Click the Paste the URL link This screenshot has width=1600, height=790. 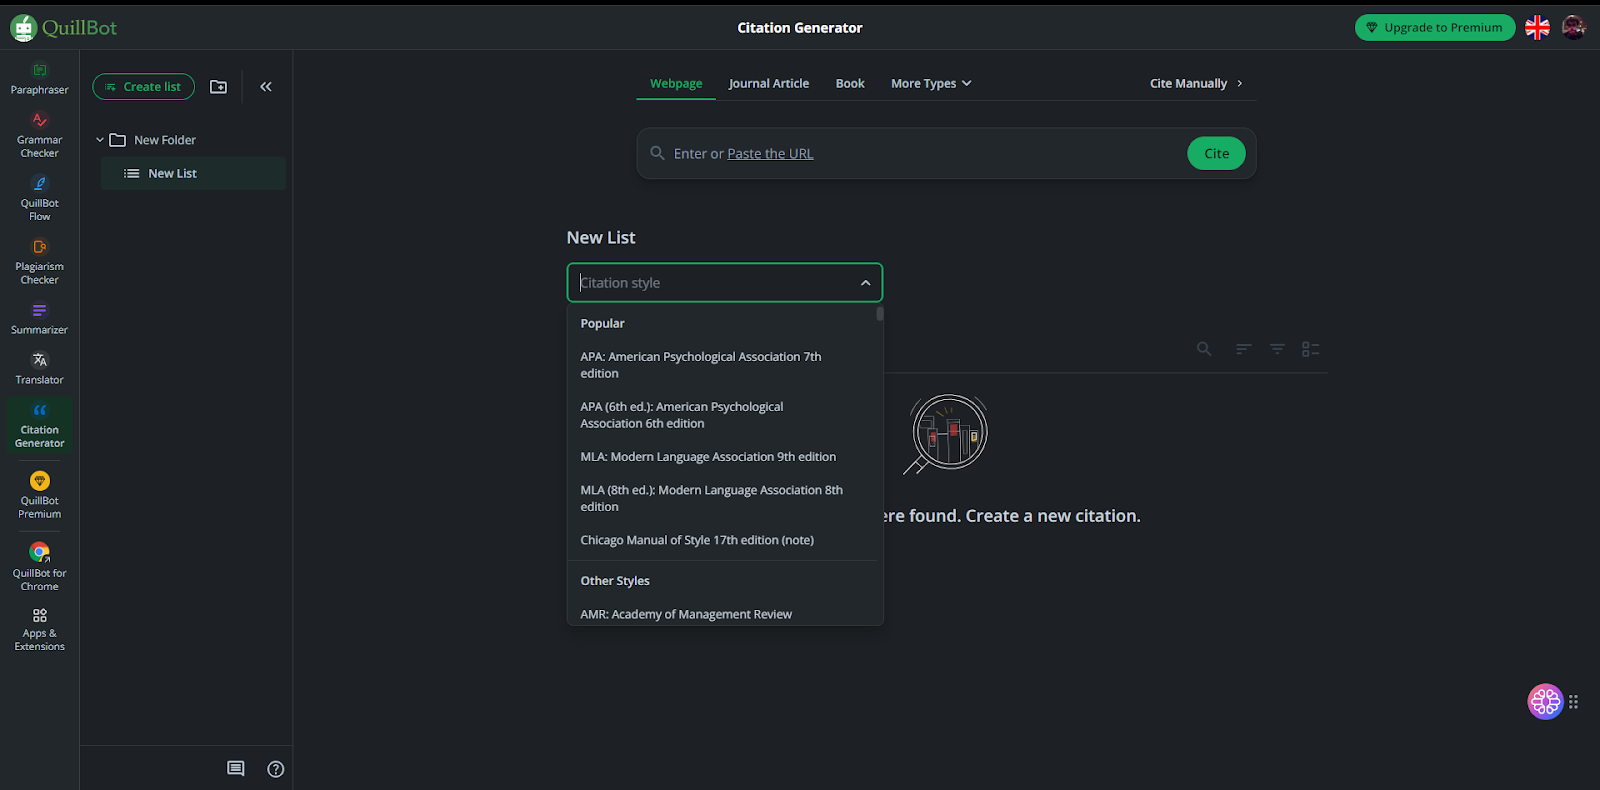(x=770, y=154)
